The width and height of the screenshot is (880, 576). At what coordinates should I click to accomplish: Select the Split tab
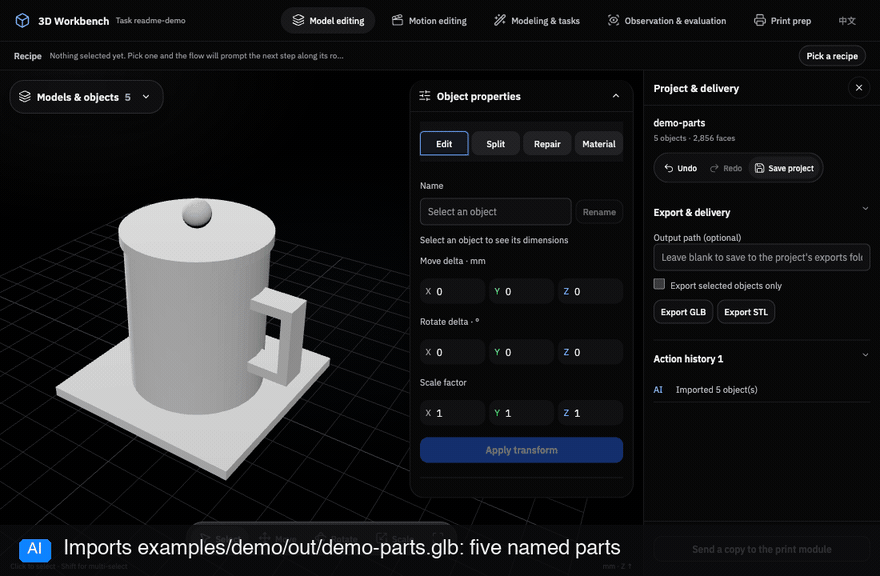[496, 144]
